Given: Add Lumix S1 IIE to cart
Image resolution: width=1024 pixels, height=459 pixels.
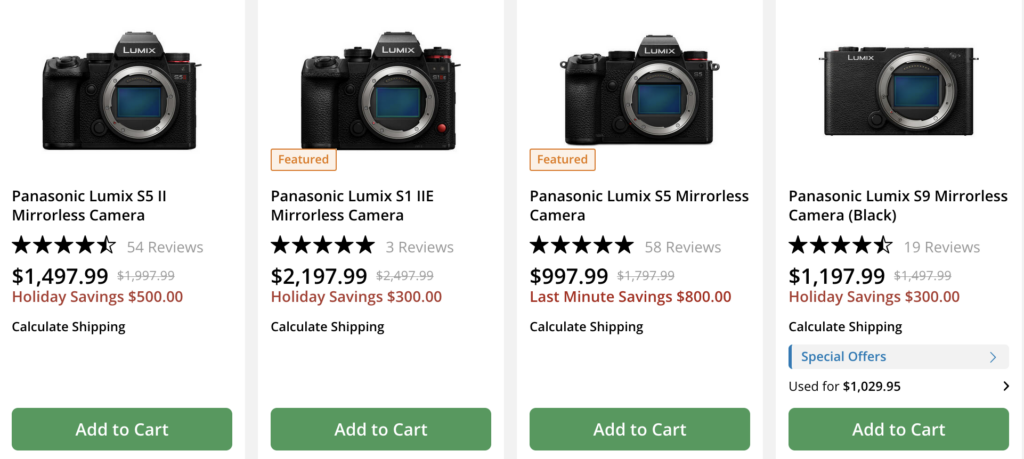Looking at the screenshot, I should (x=381, y=429).
